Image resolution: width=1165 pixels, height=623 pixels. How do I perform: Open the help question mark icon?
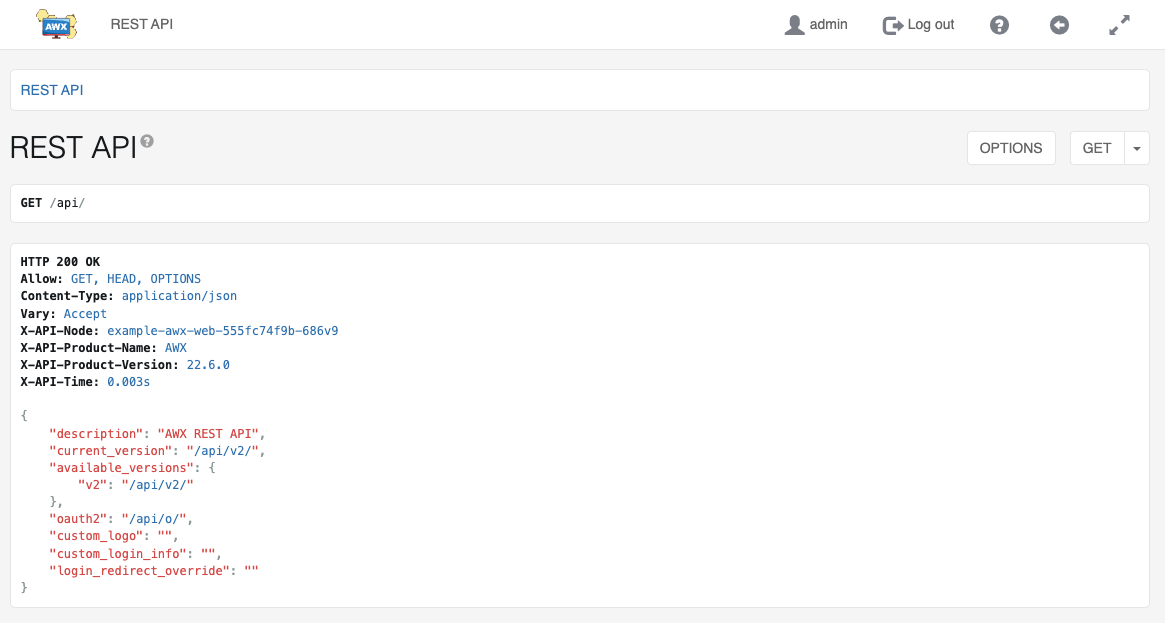pyautogui.click(x=999, y=25)
